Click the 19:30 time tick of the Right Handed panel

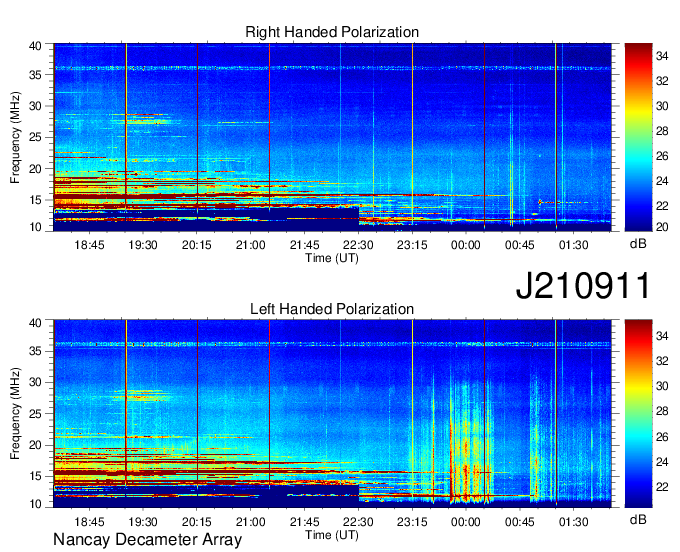point(143,245)
